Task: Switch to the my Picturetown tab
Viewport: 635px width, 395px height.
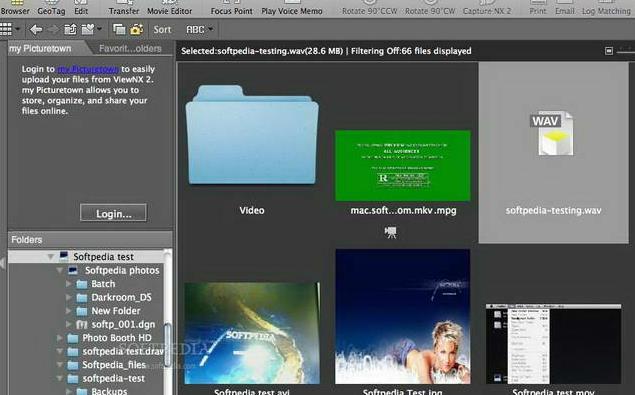Action: click(x=40, y=49)
